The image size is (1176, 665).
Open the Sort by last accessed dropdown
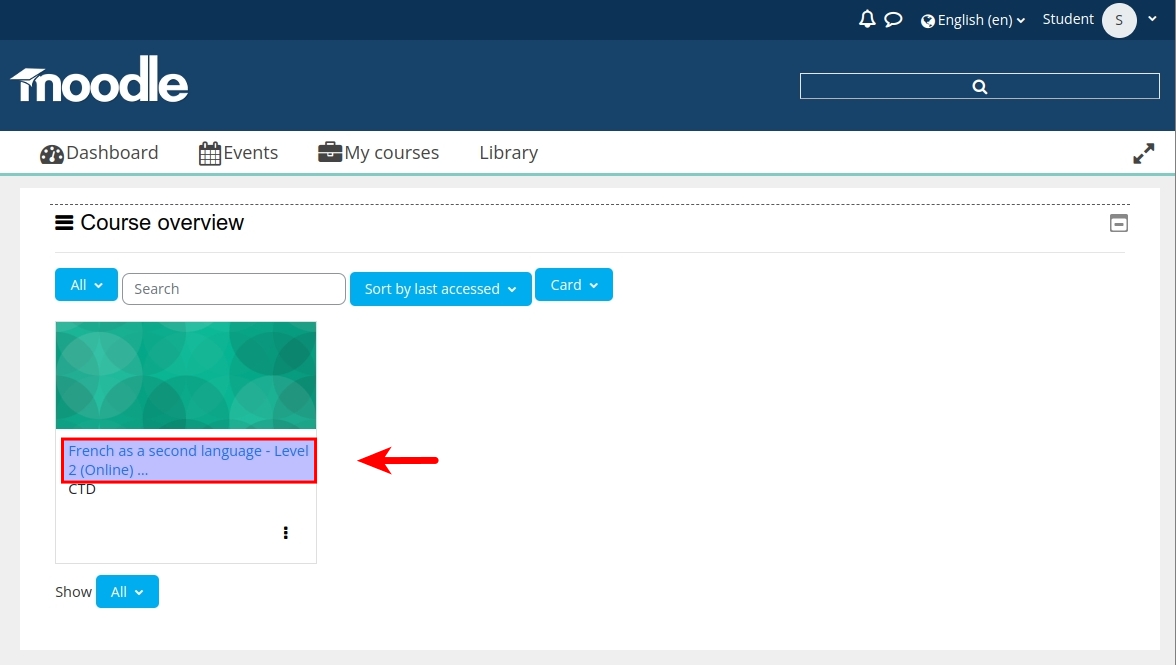pyautogui.click(x=440, y=289)
